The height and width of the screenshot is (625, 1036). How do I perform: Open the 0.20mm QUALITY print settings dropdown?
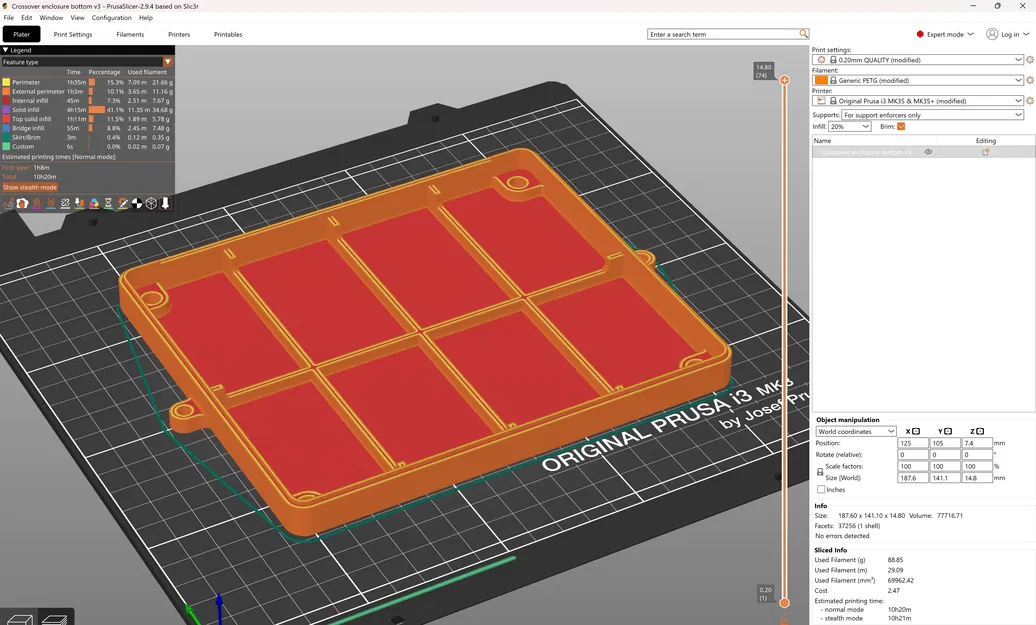point(918,60)
